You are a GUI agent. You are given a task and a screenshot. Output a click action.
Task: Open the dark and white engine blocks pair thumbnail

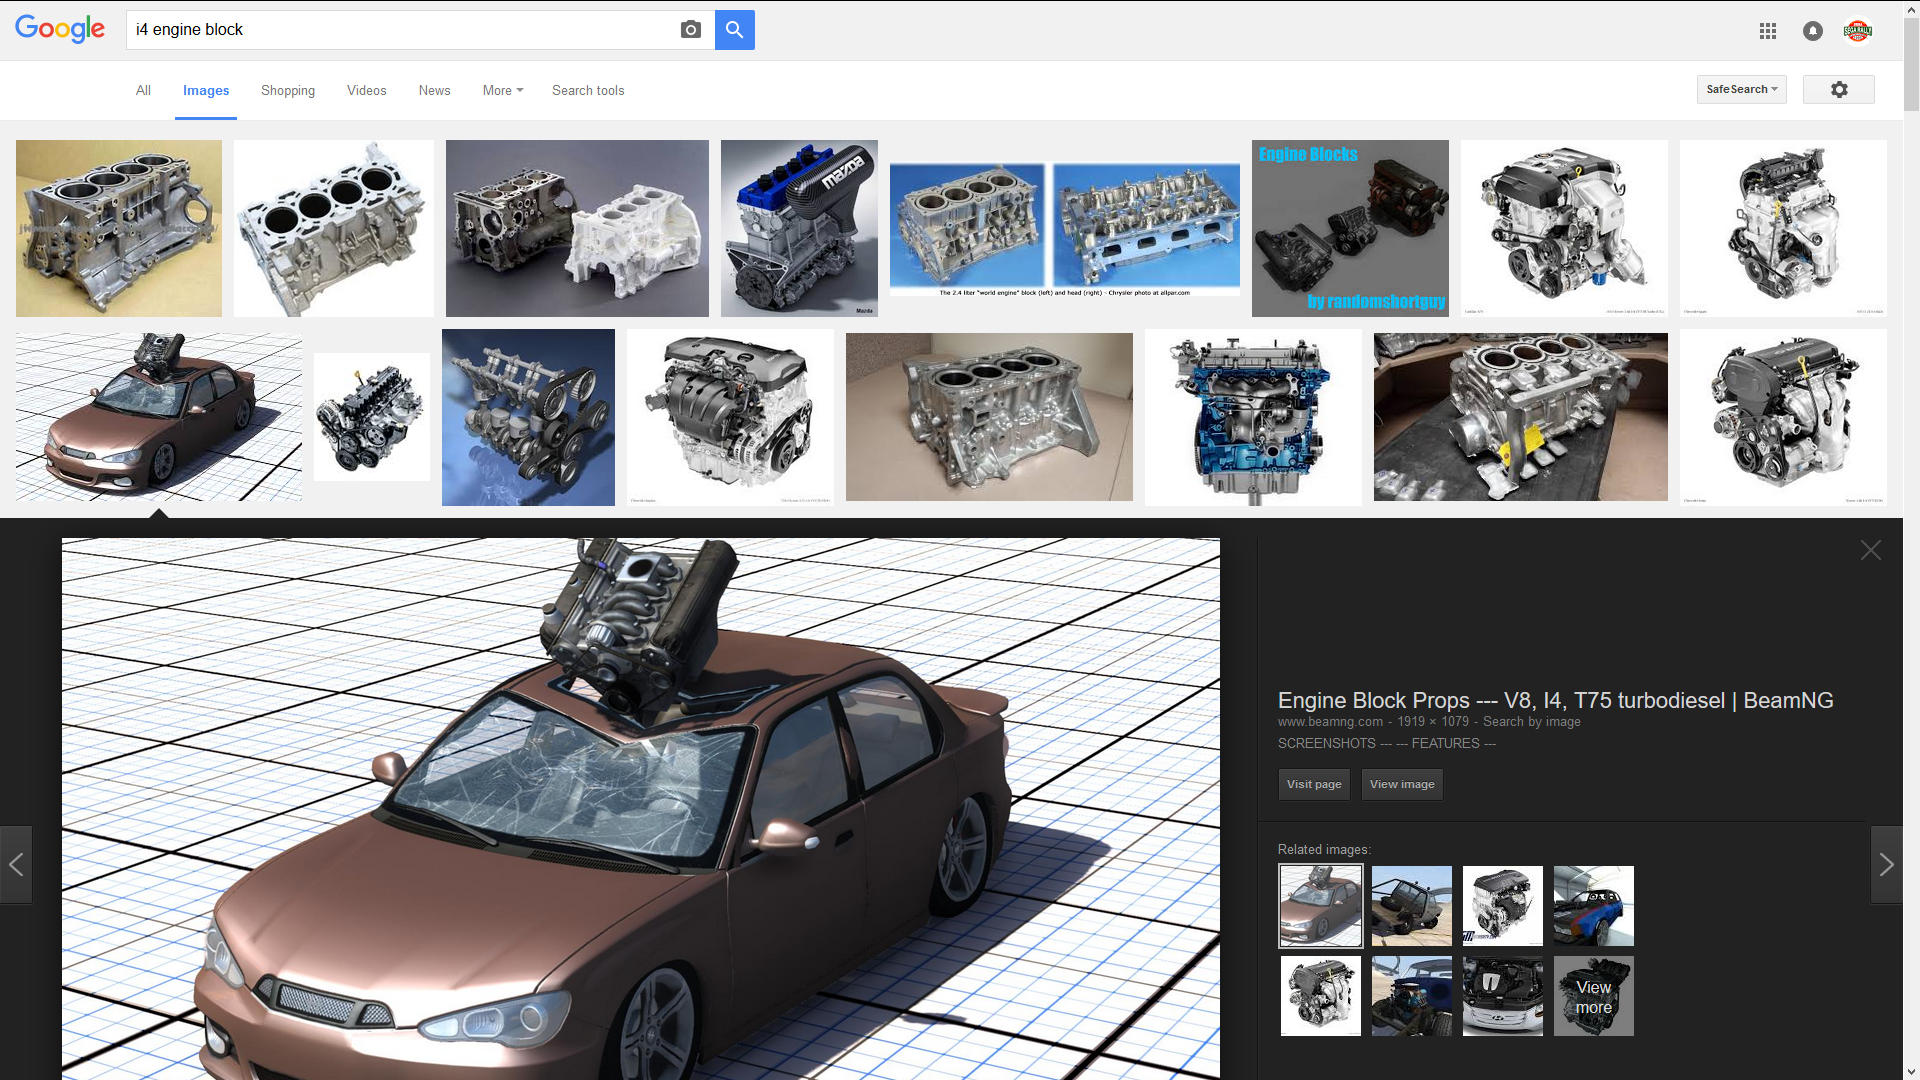click(577, 228)
